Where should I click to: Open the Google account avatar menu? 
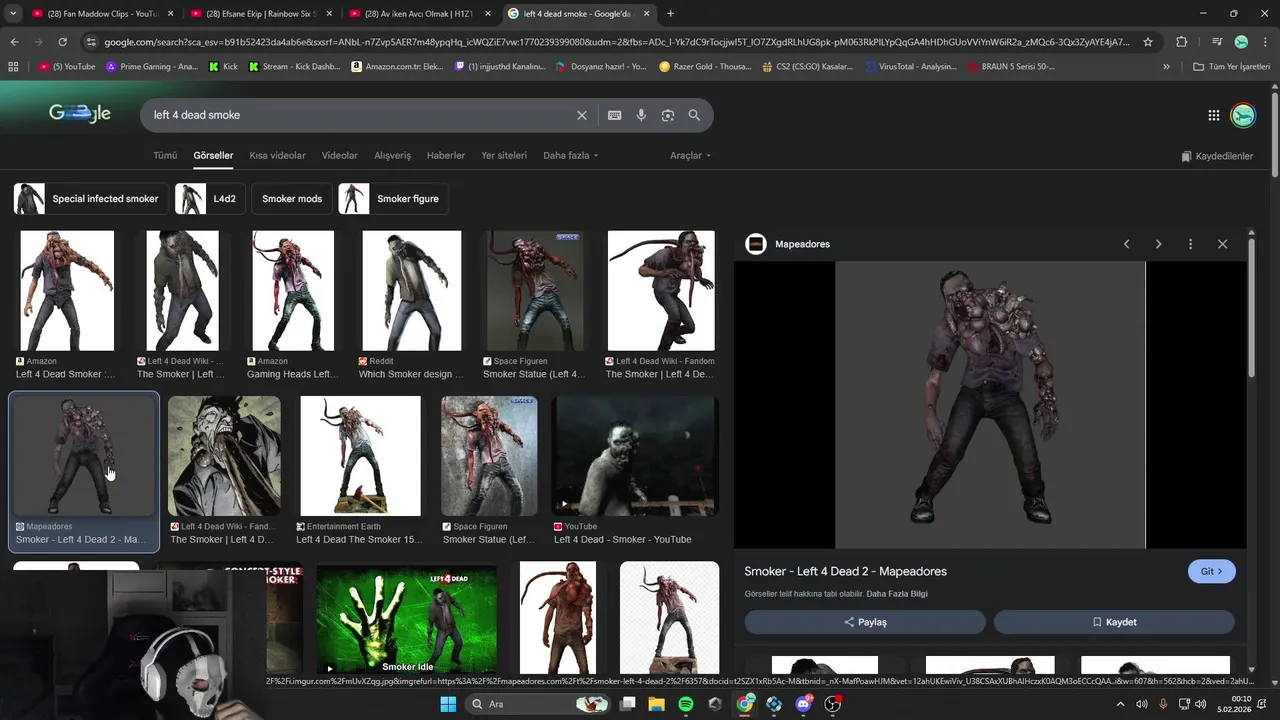(1243, 115)
